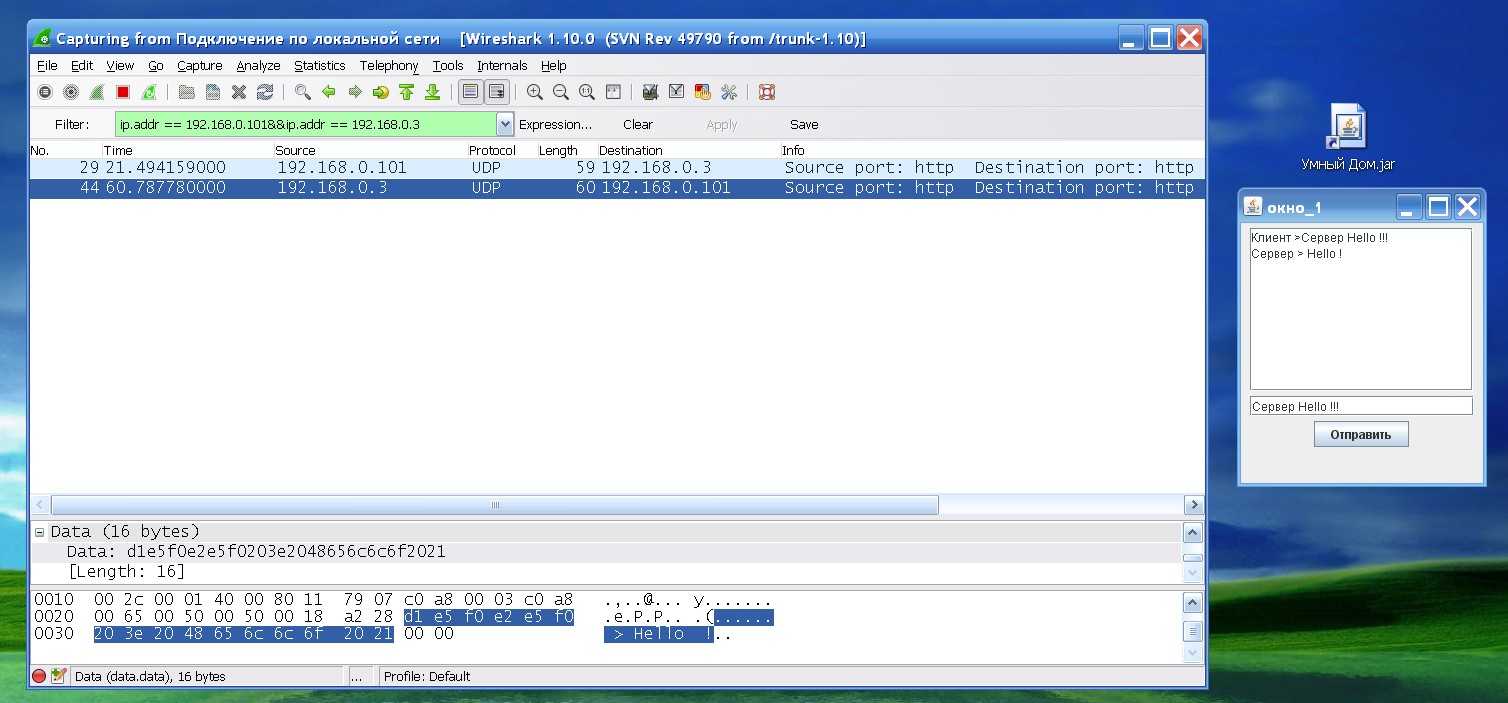Open the coloring rules icon
This screenshot has height=703, width=1508.
[x=702, y=92]
